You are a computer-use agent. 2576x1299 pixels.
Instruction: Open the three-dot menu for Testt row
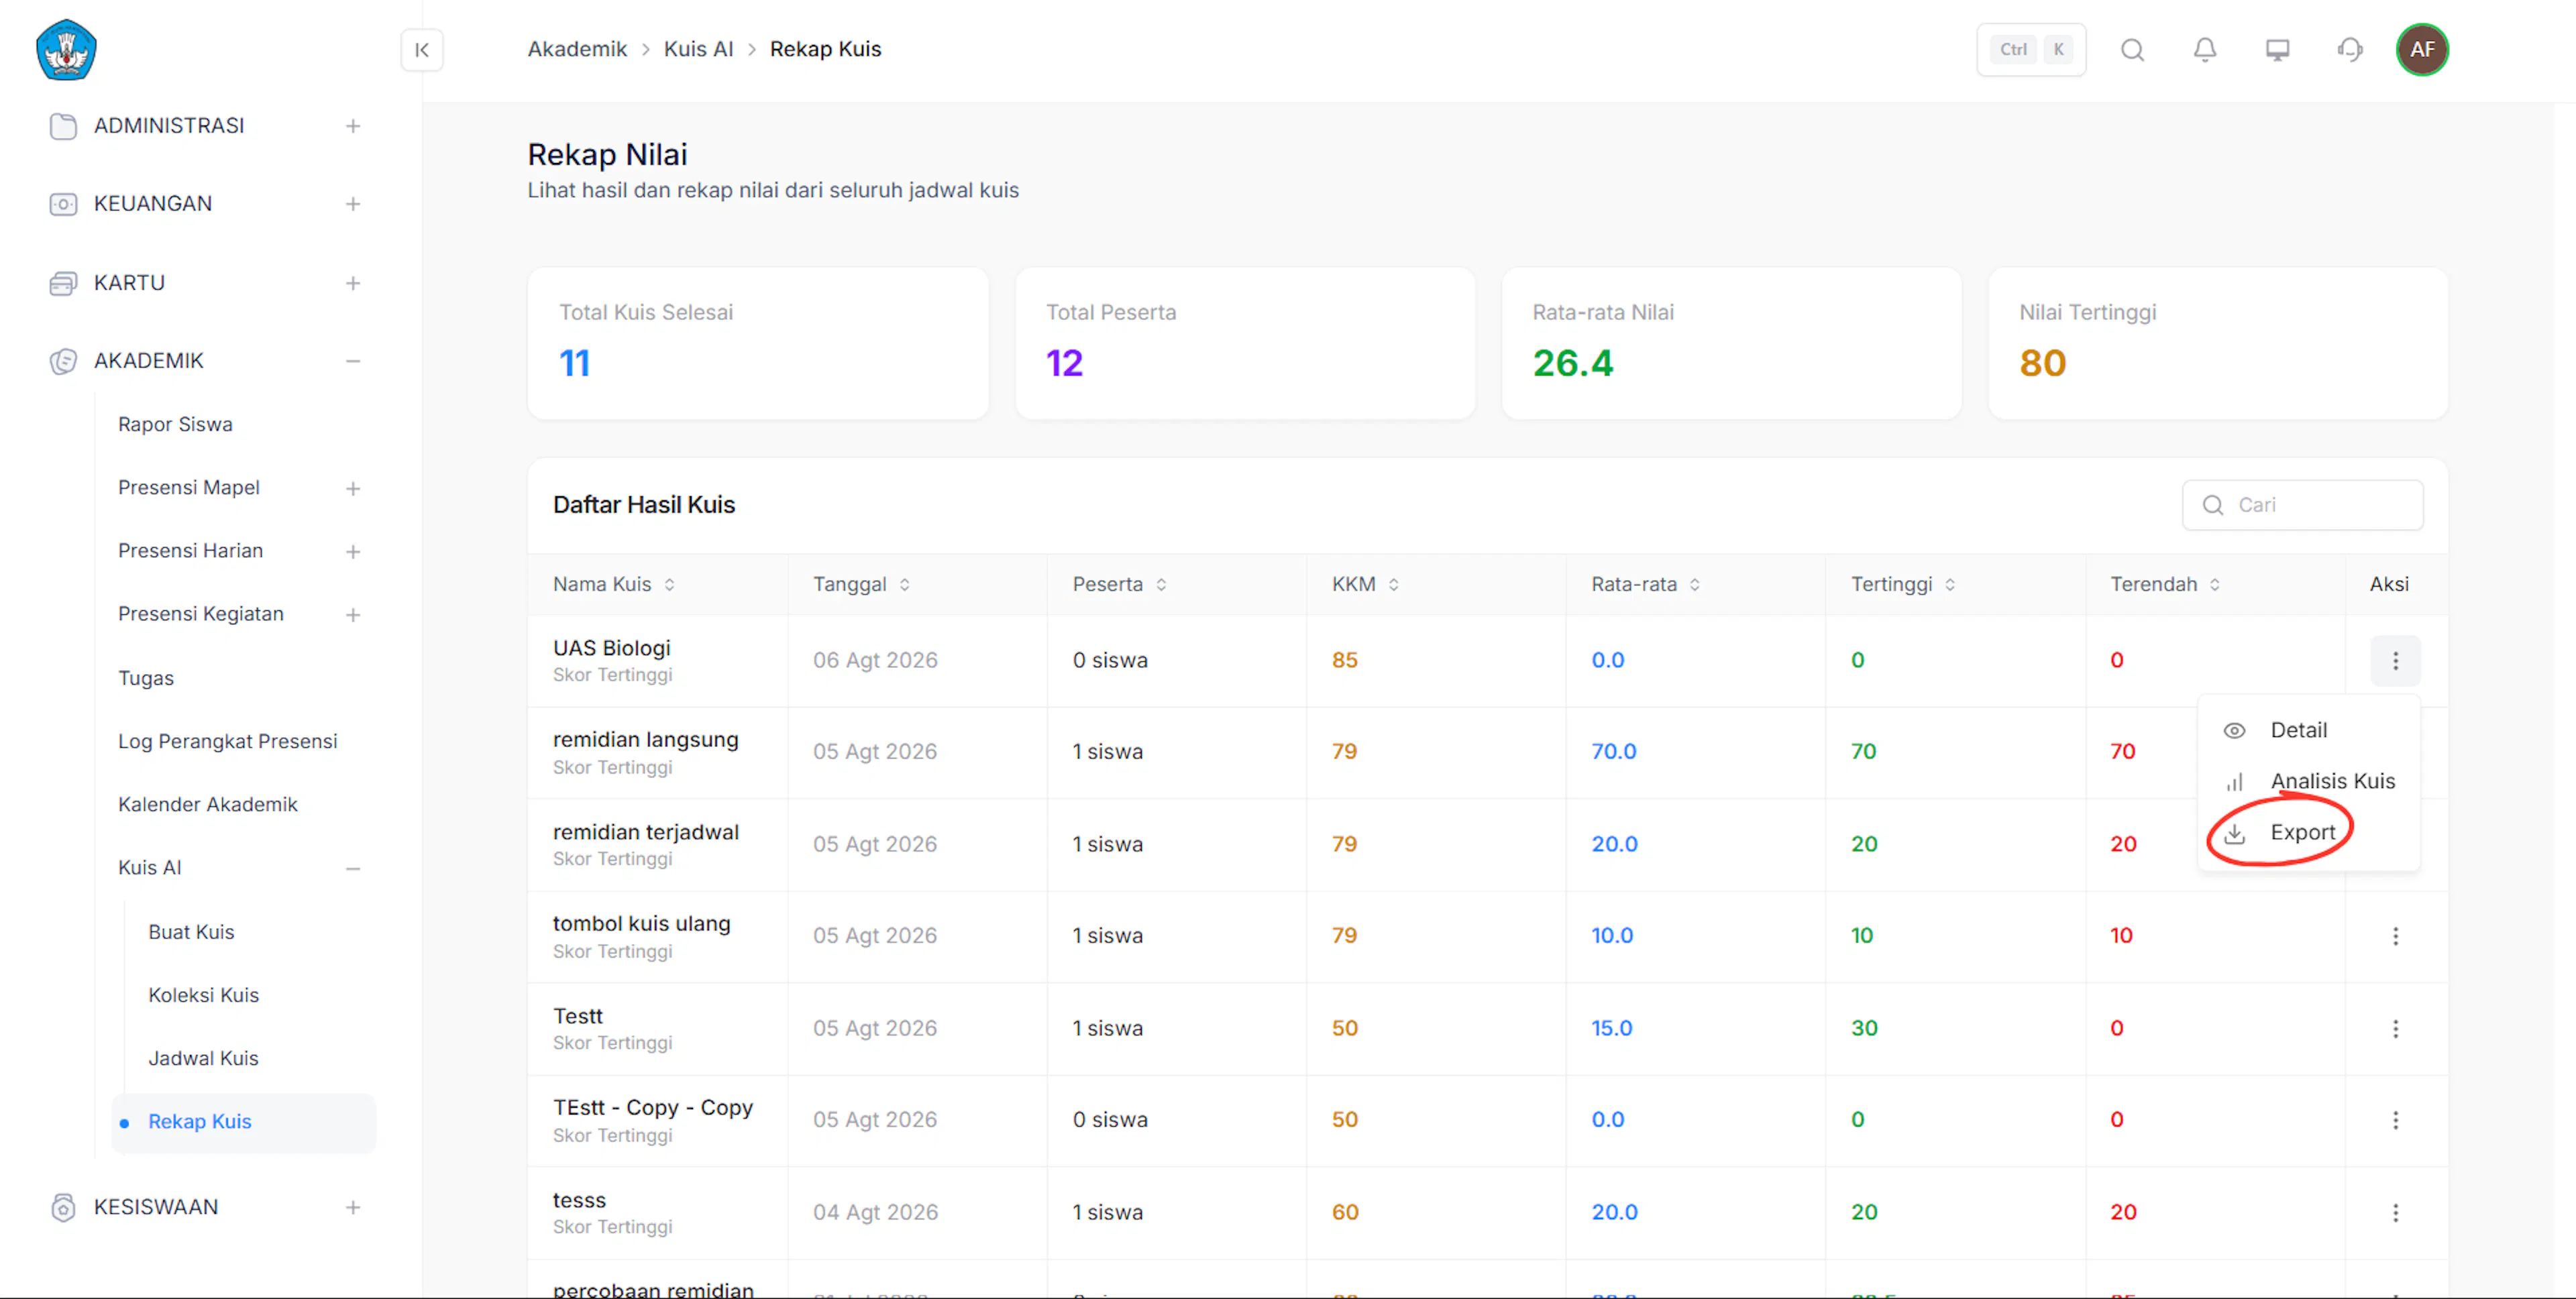click(2395, 1029)
